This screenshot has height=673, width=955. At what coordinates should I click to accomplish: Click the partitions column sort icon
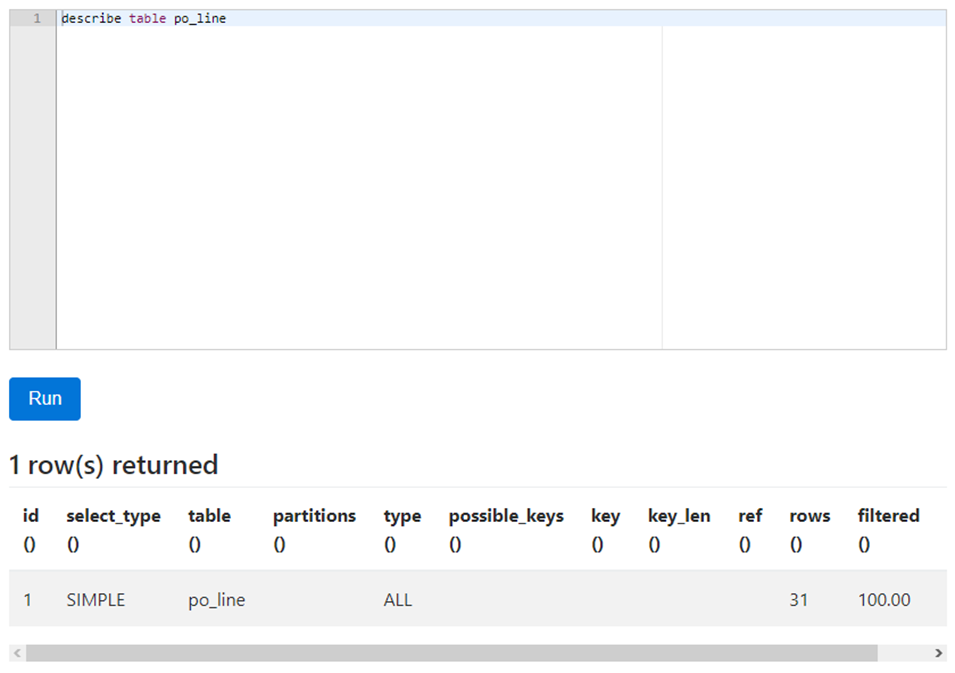(x=279, y=545)
